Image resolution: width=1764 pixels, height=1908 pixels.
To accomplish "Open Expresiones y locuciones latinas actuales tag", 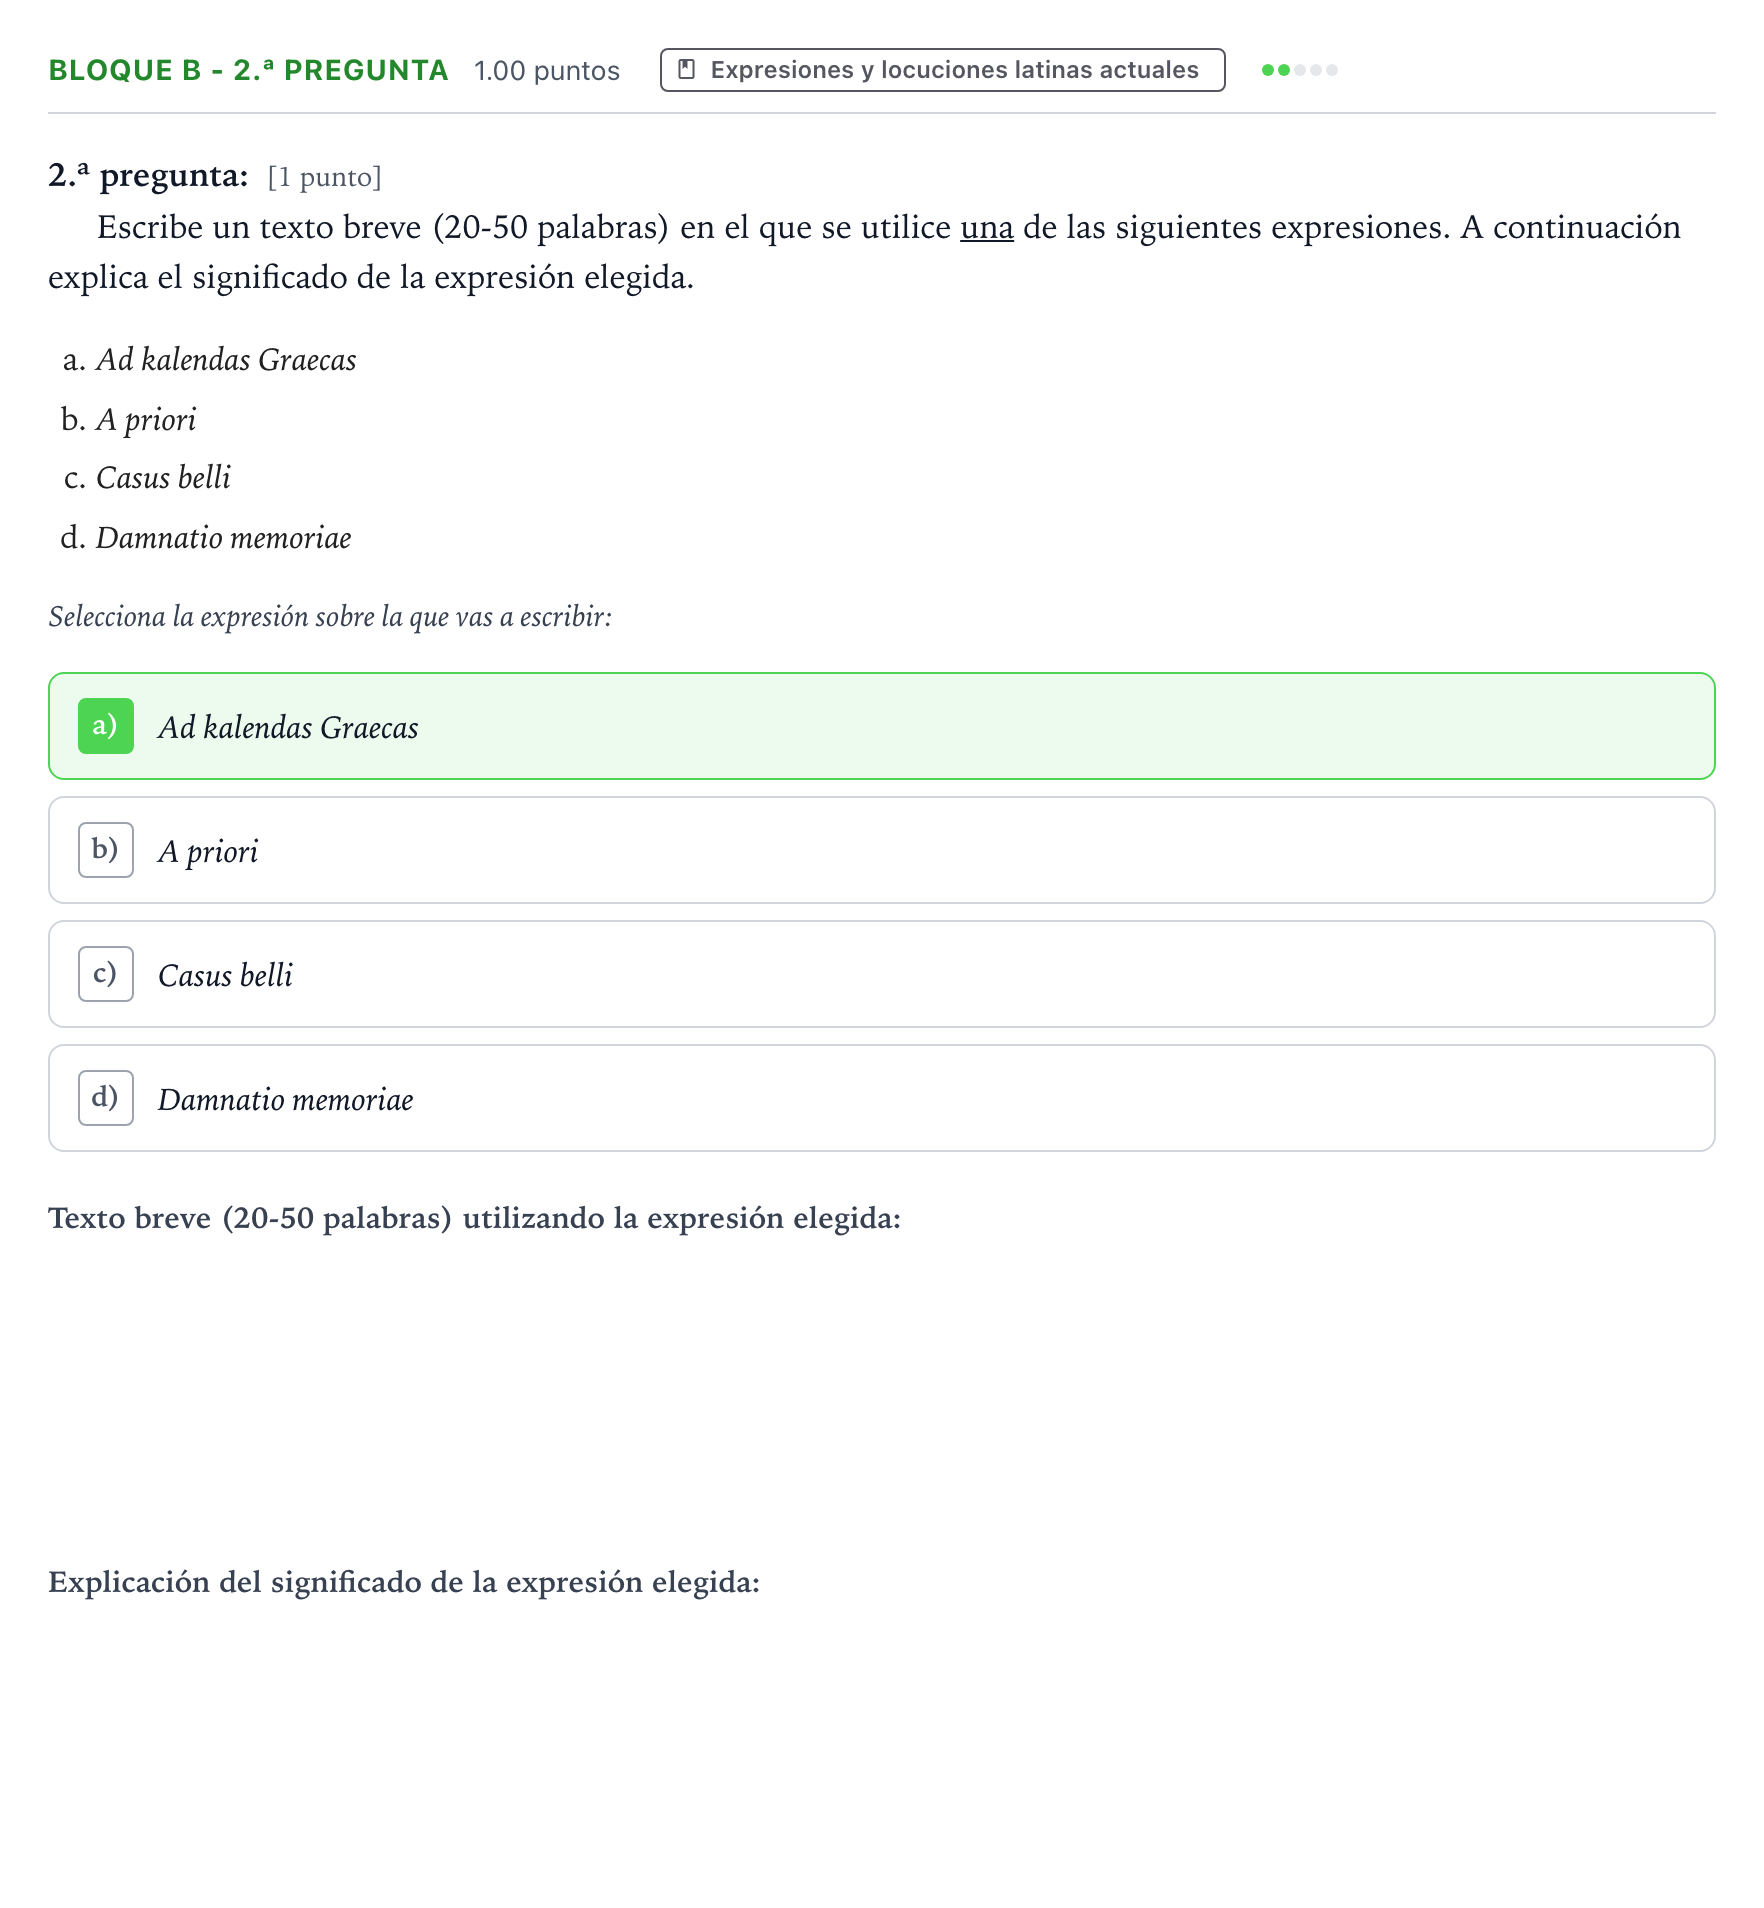I will coord(942,70).
